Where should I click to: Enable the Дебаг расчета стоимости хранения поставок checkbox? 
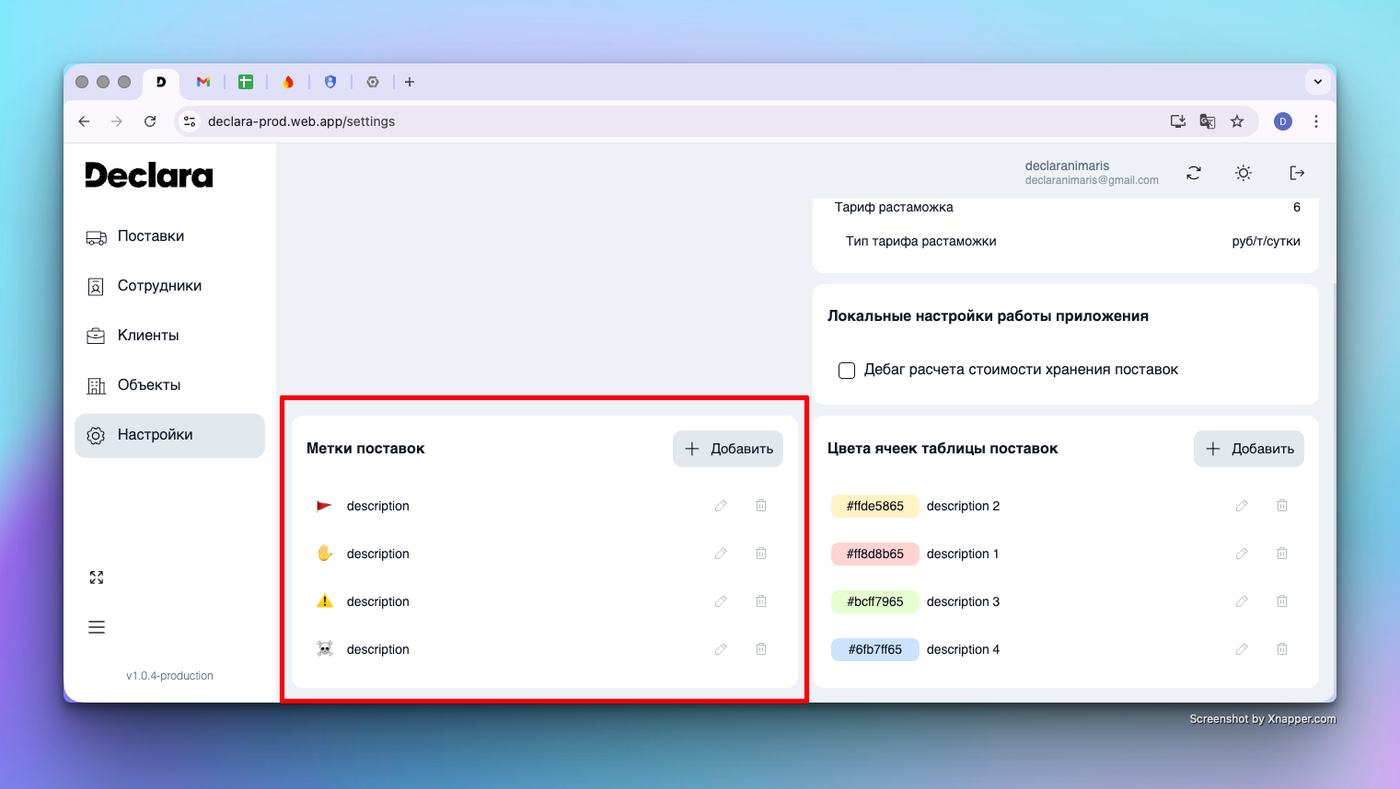(x=847, y=370)
